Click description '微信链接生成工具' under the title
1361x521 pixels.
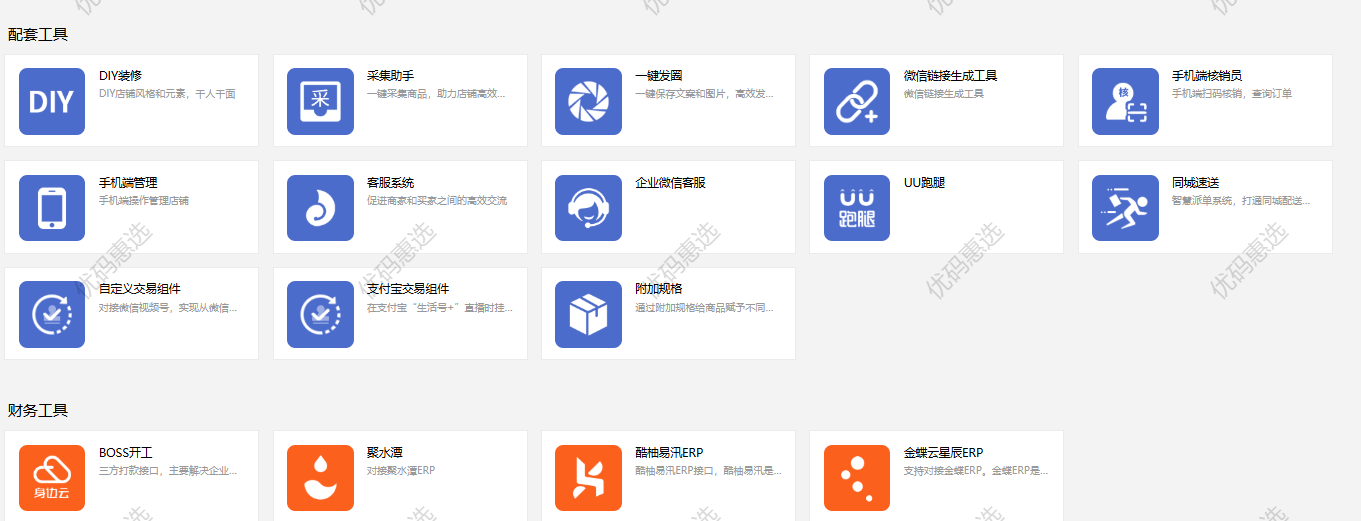[944, 94]
